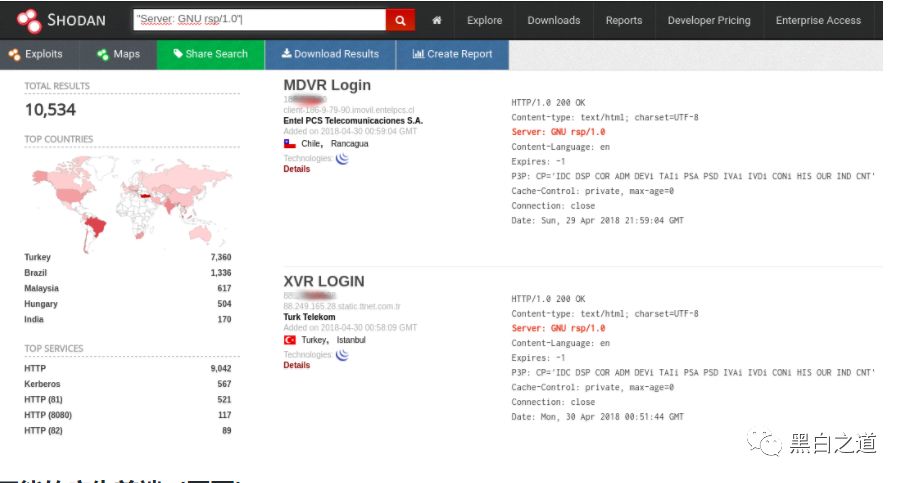Click hostname client-186-9-79-90.imovil.entelpcs.cl
Image resolution: width=906 pixels, height=483 pixels.
[348, 110]
